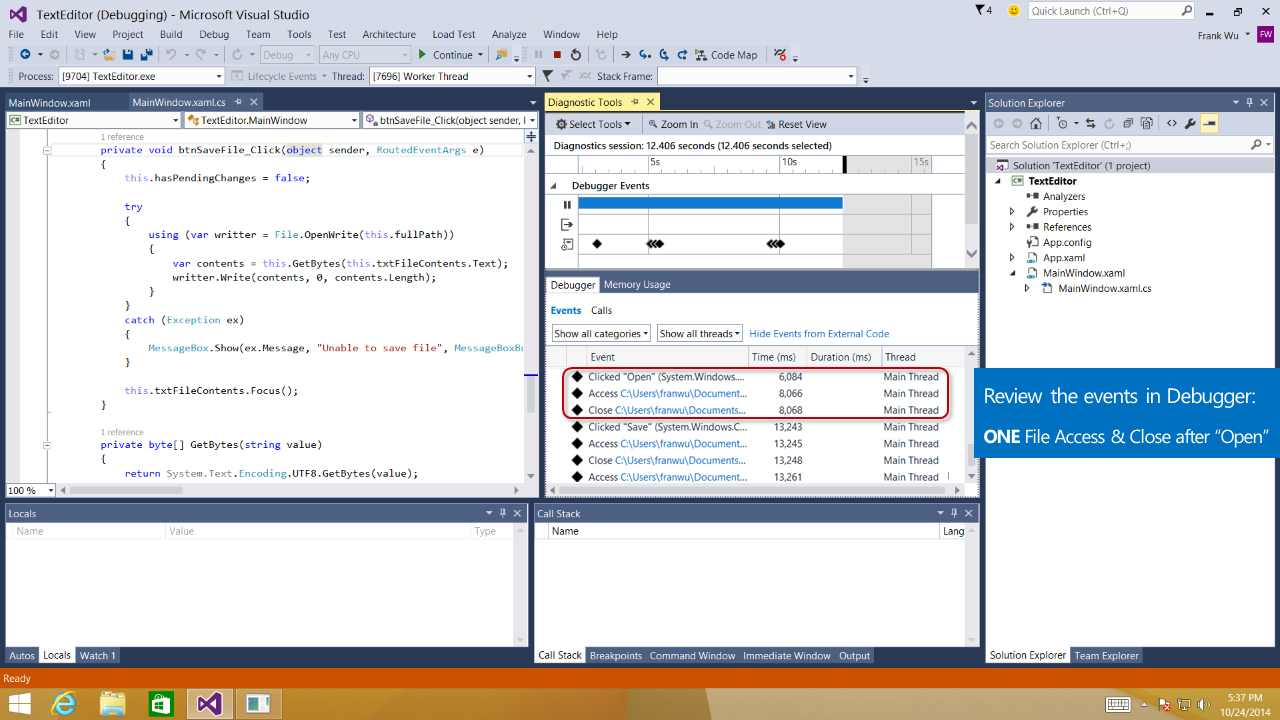
Task: Expand the App.xaml node
Action: (1012, 258)
